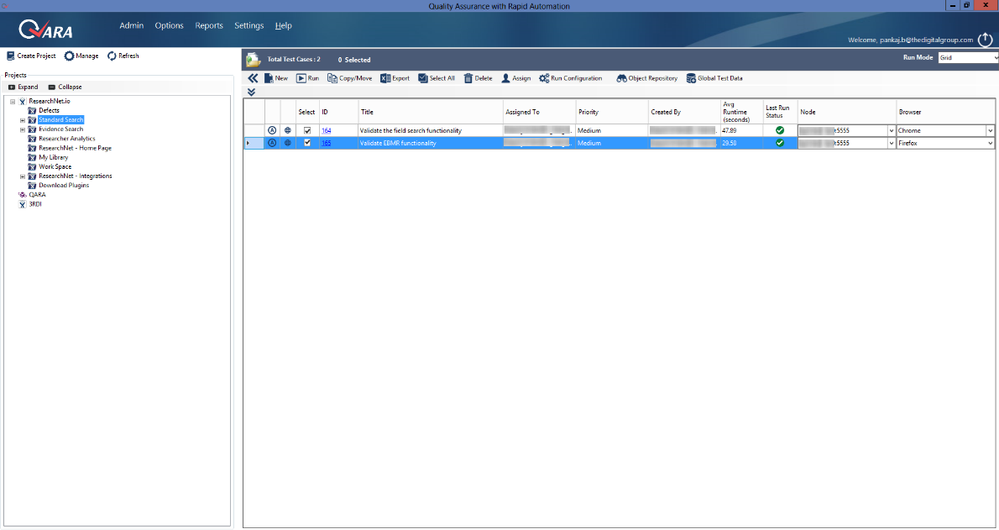Open the Run Mode dropdown
Screen dimensions: 999x530
(996, 57)
